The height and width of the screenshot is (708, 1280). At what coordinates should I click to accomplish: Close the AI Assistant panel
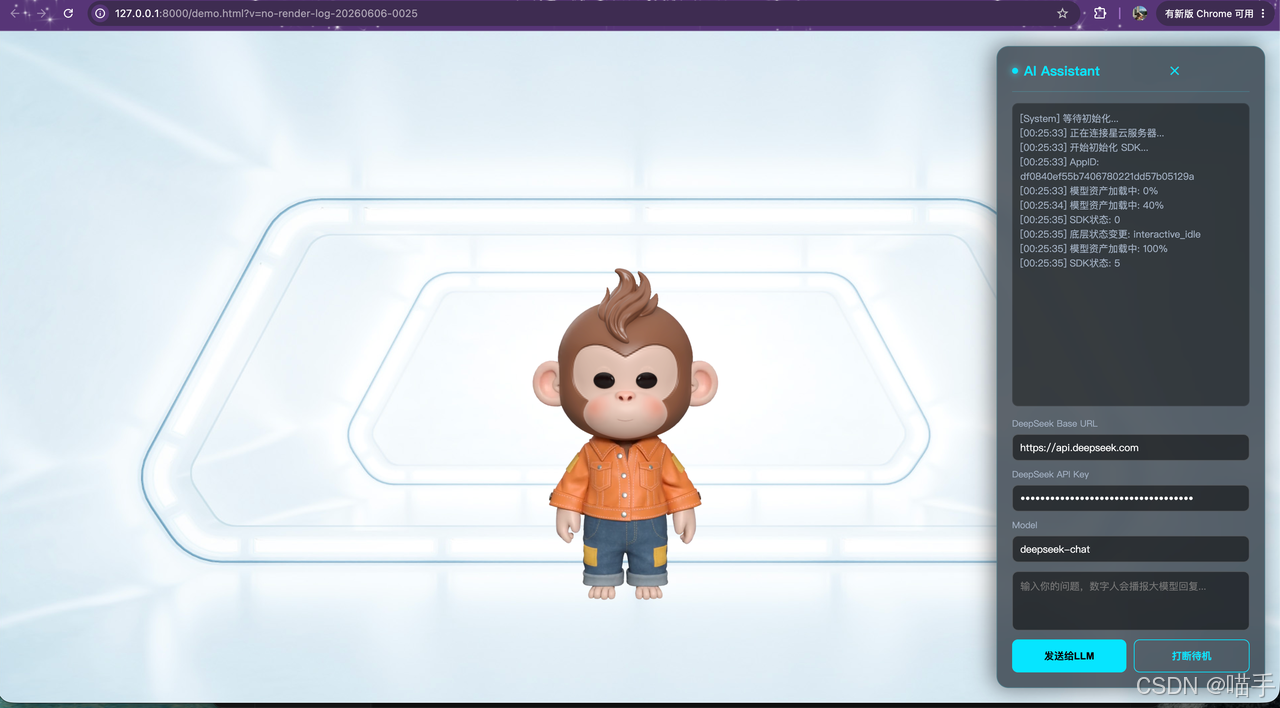tap(1175, 71)
